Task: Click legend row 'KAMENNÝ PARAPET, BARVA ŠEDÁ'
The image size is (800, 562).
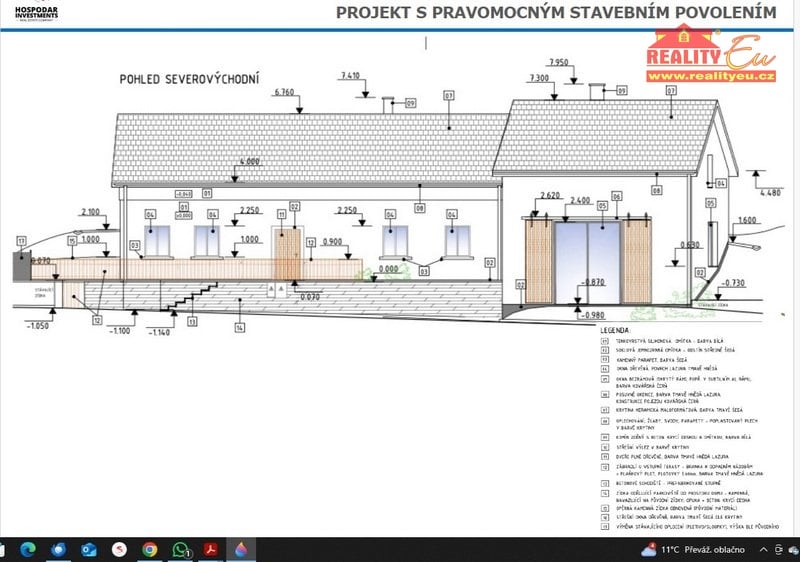Action: click(644, 360)
